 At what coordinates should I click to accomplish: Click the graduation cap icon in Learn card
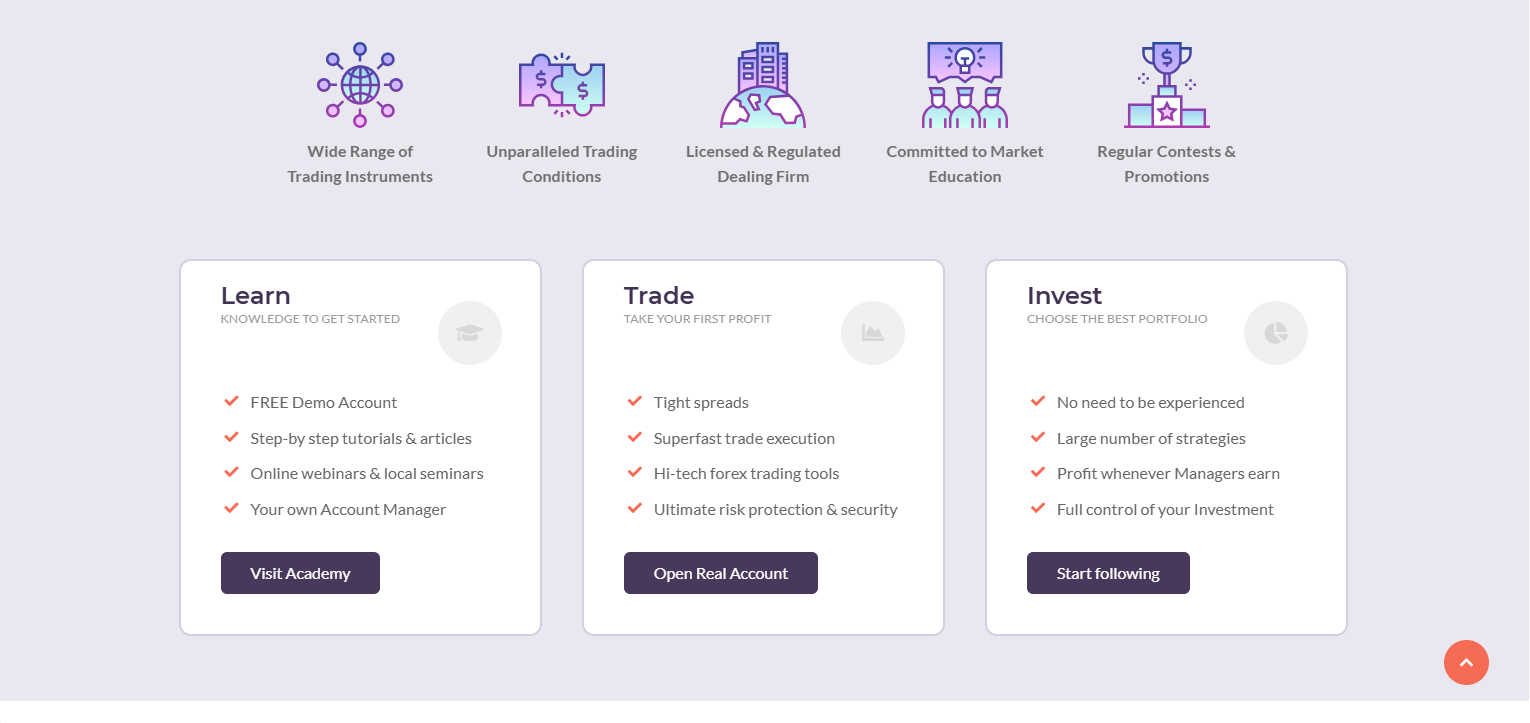pyautogui.click(x=470, y=333)
